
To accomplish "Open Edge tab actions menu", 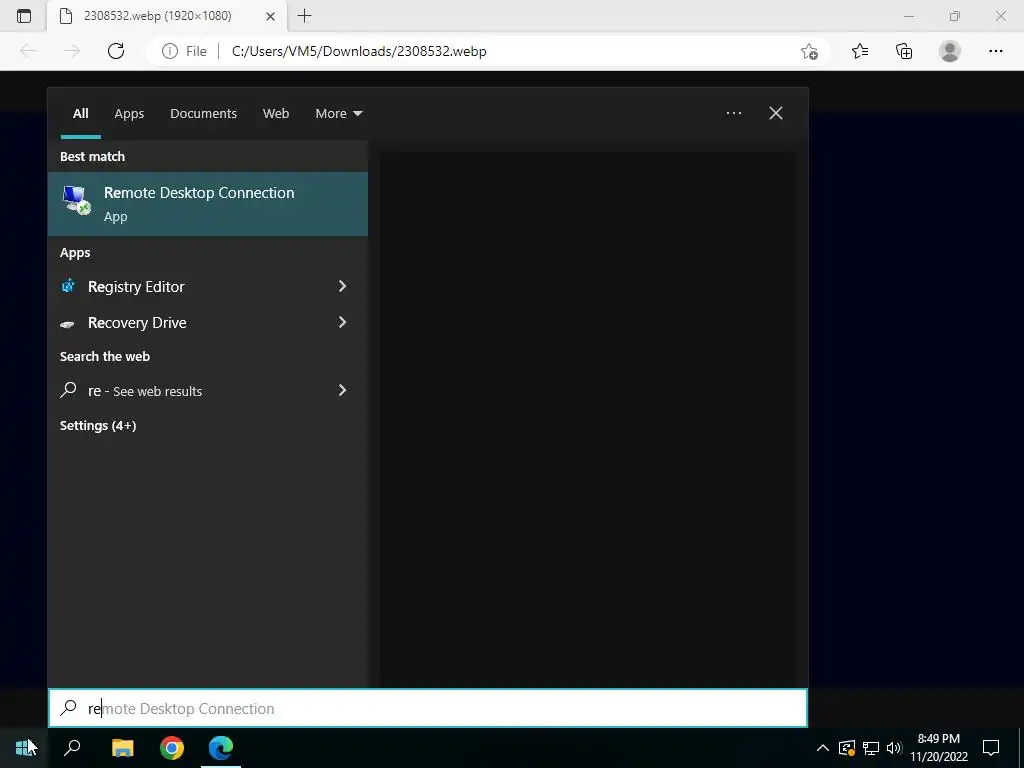I will click(x=24, y=16).
